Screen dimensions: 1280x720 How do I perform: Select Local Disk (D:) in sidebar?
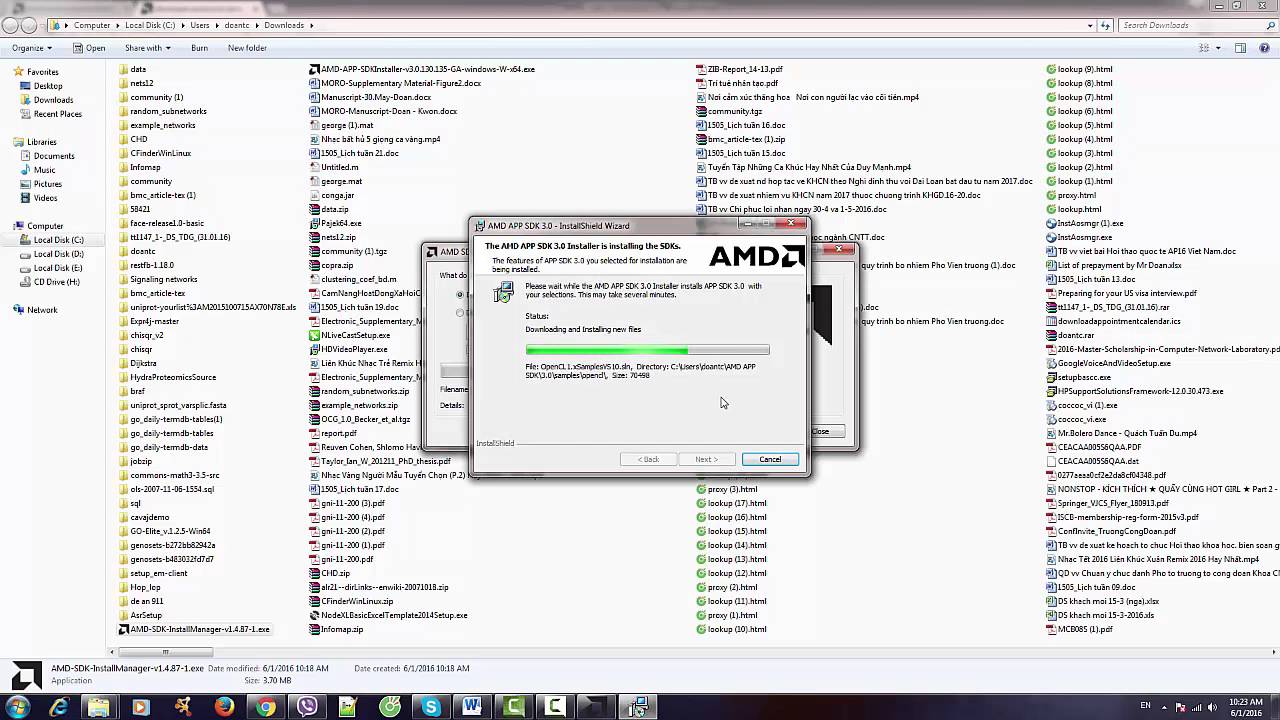[x=58, y=254]
